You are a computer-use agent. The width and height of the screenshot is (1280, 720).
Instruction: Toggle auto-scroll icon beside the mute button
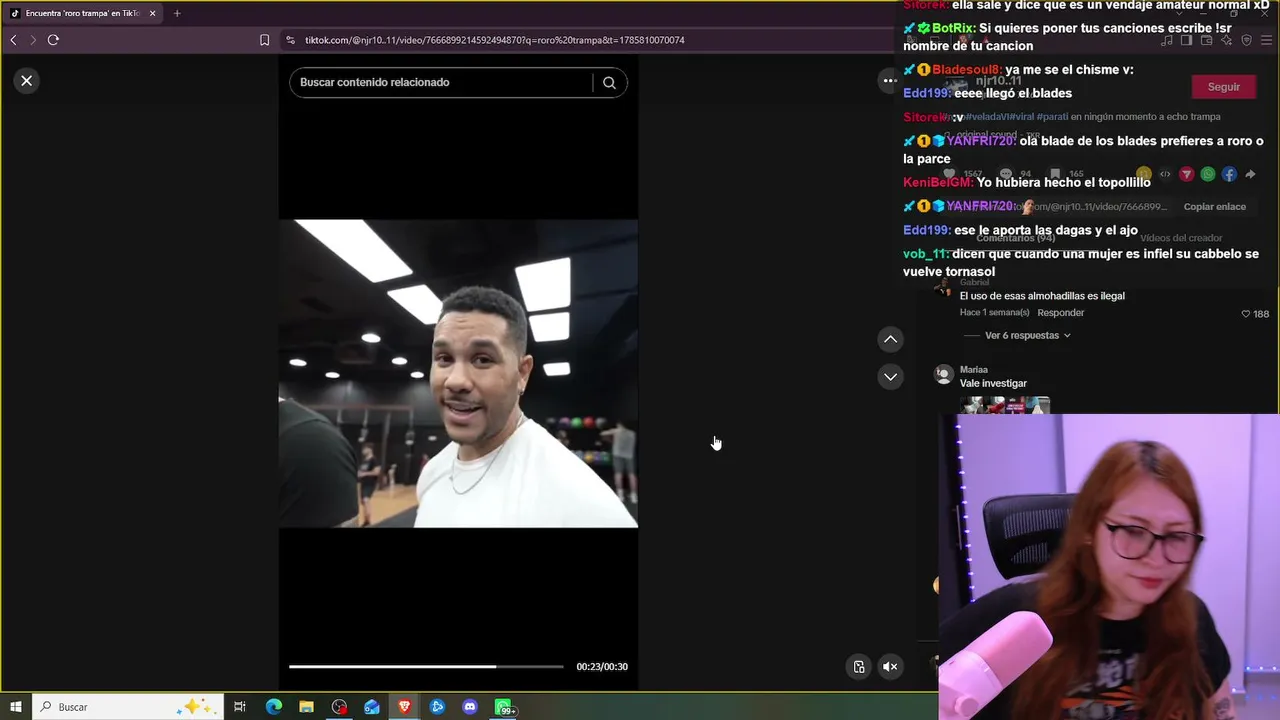point(859,667)
